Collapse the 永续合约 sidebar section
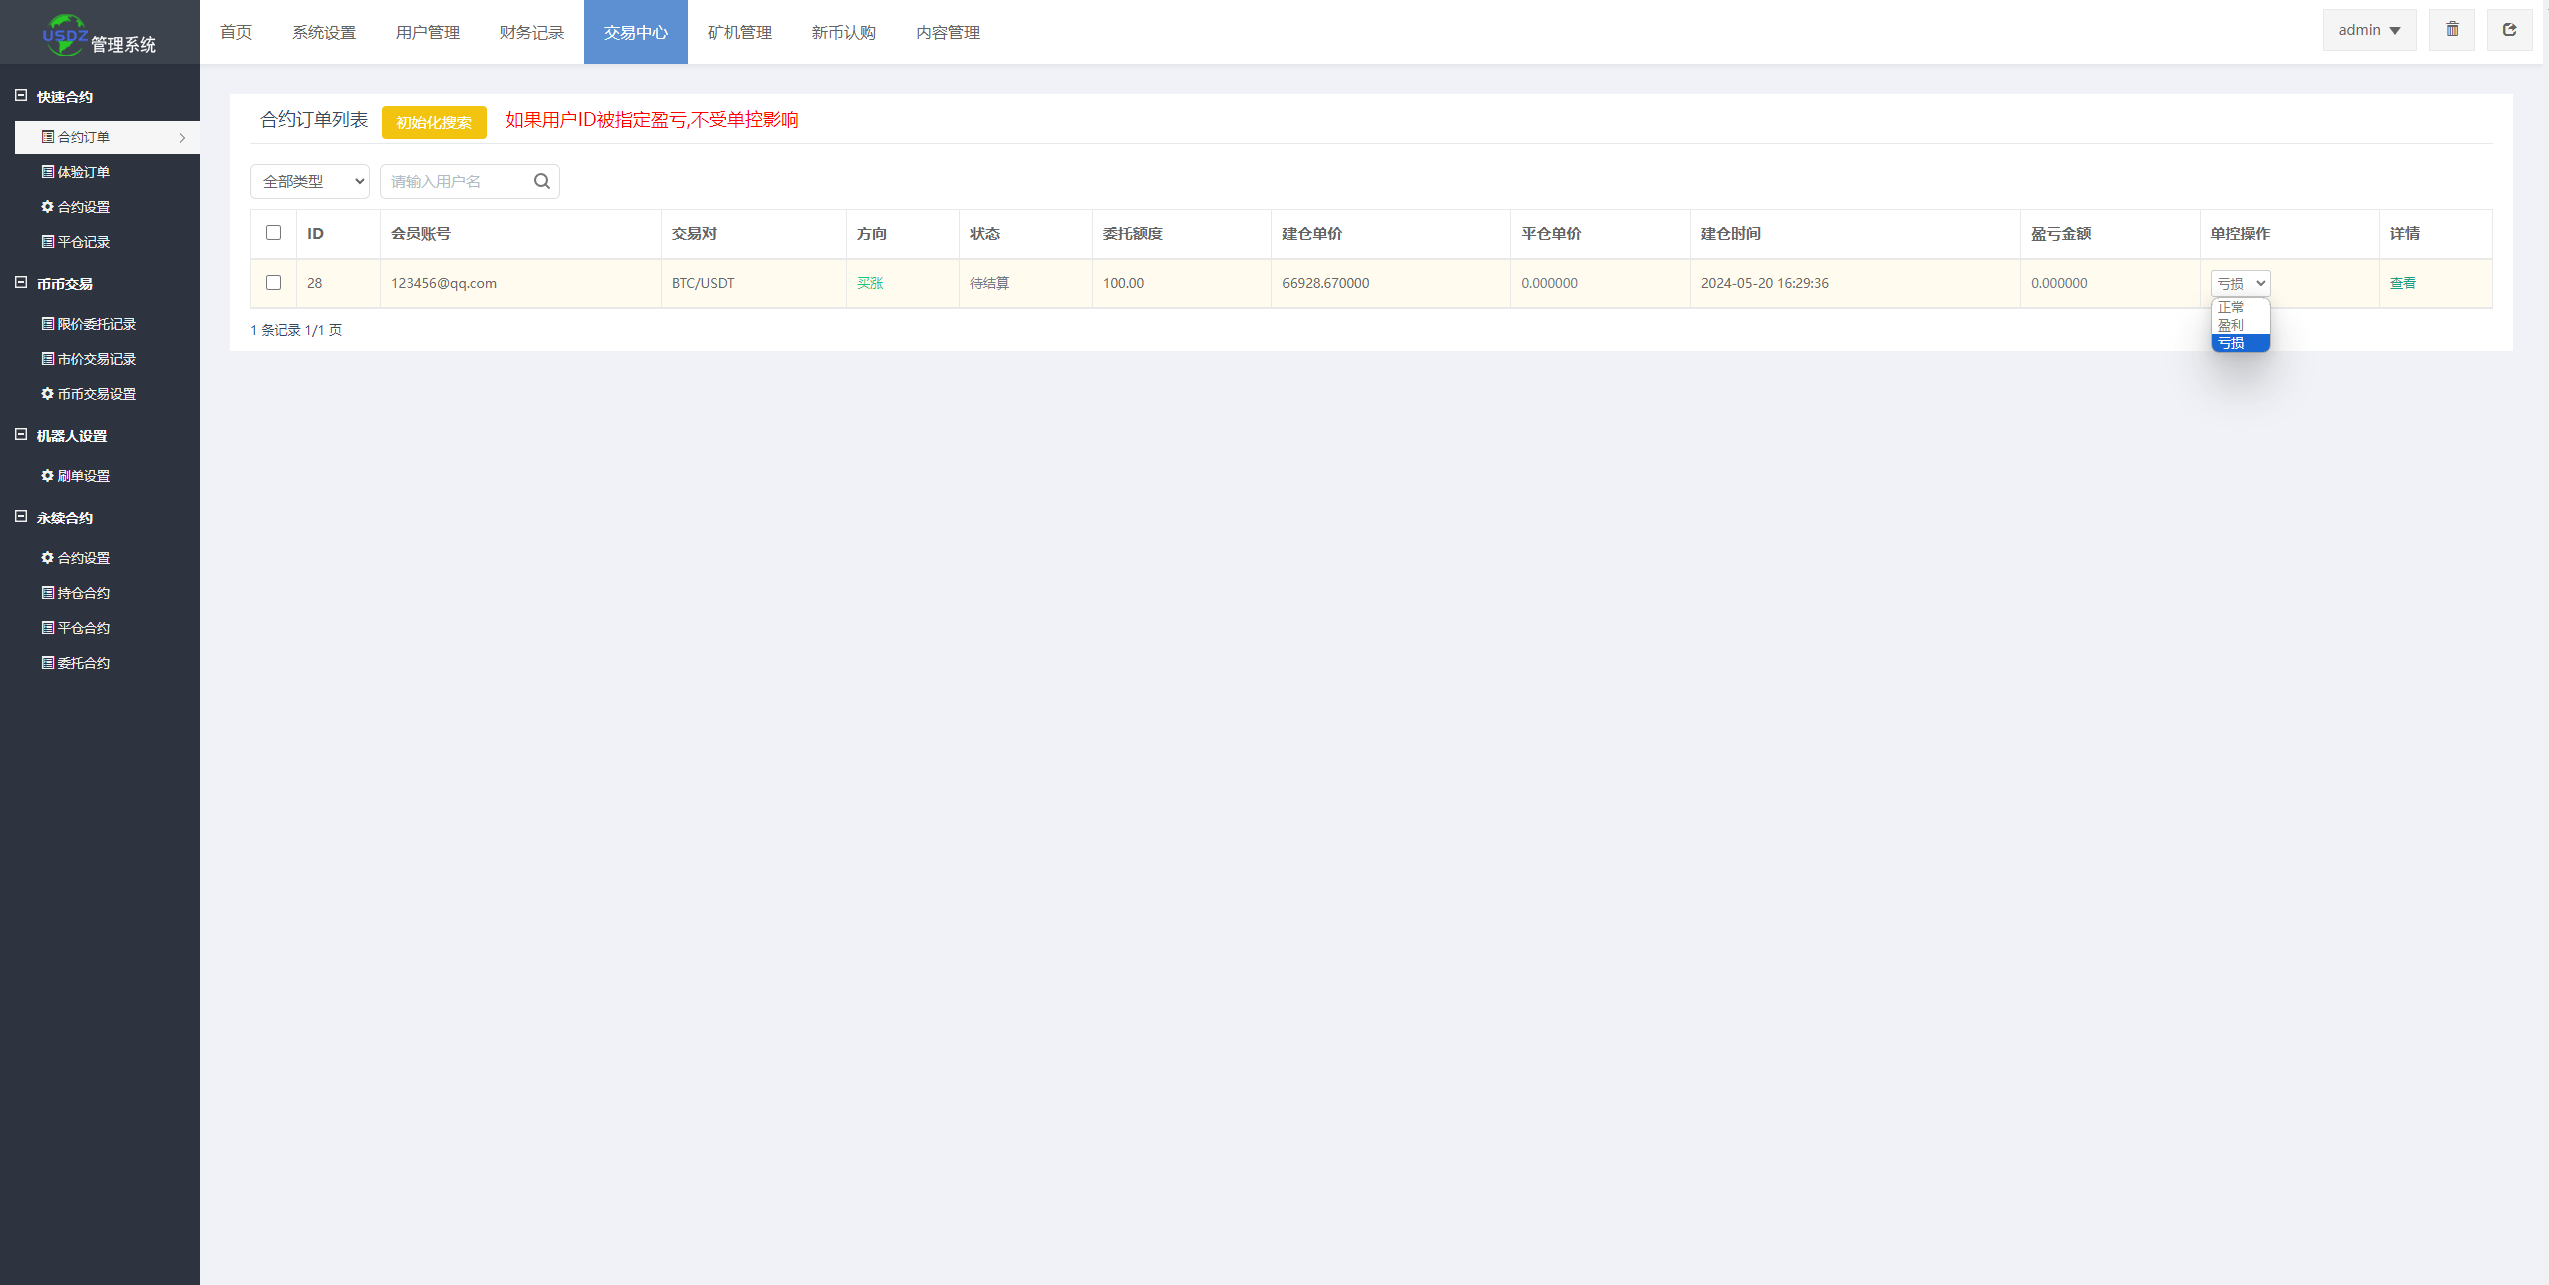This screenshot has width=2549, height=1285. (x=21, y=517)
